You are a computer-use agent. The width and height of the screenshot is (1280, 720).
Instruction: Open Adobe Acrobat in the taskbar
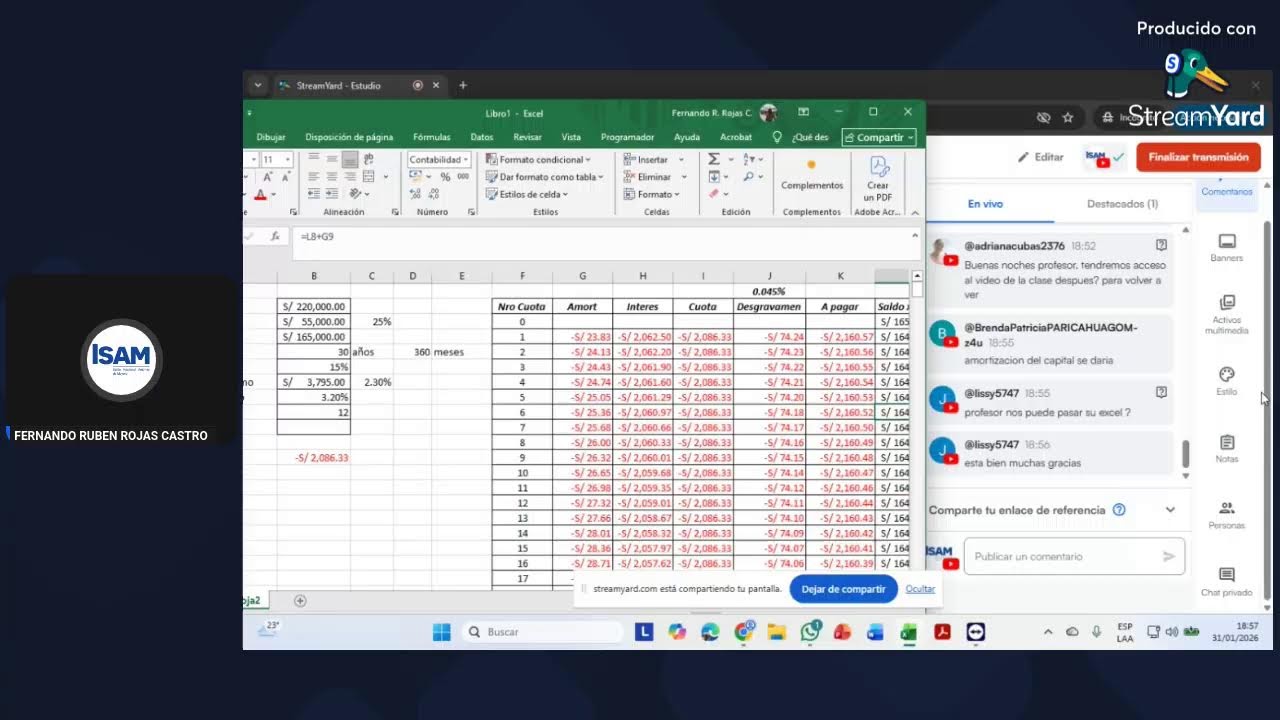[x=941, y=632]
